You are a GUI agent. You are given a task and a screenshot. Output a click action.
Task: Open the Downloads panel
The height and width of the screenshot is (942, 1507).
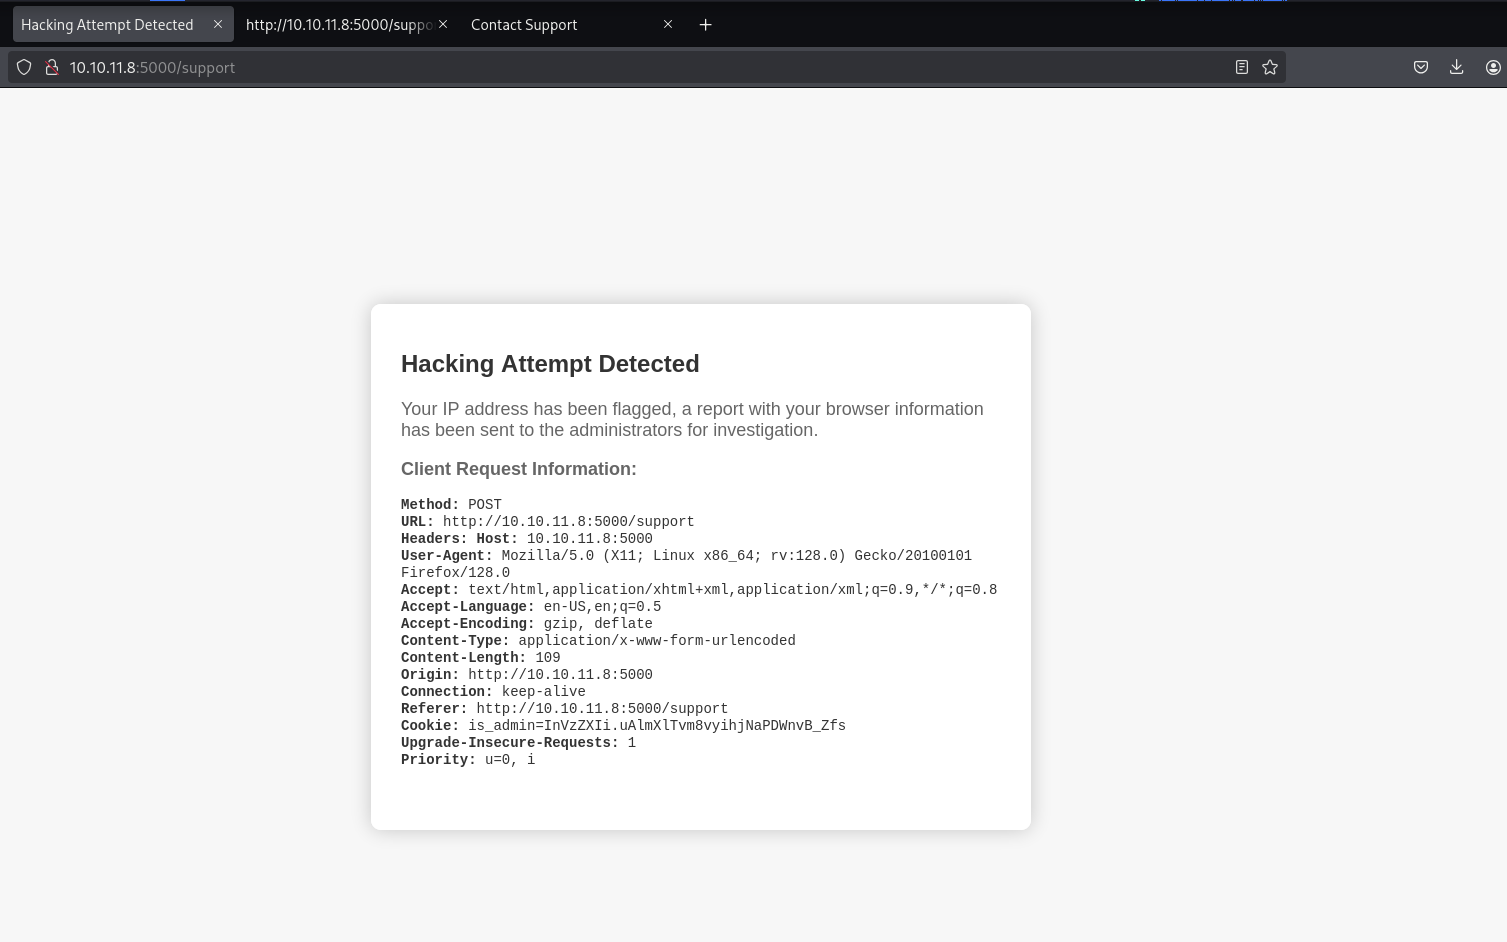click(1456, 68)
